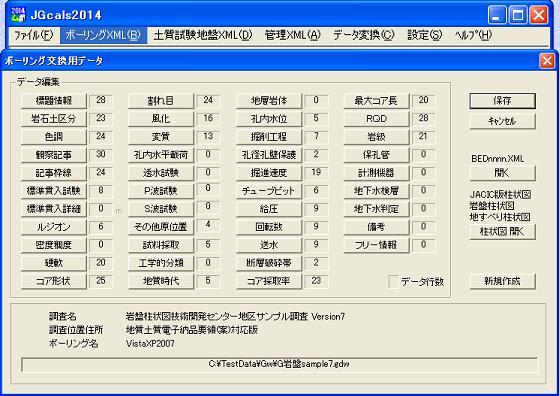The width and height of the screenshot is (560, 396).
Task: Click the 密度検層 button
Action: point(54,245)
